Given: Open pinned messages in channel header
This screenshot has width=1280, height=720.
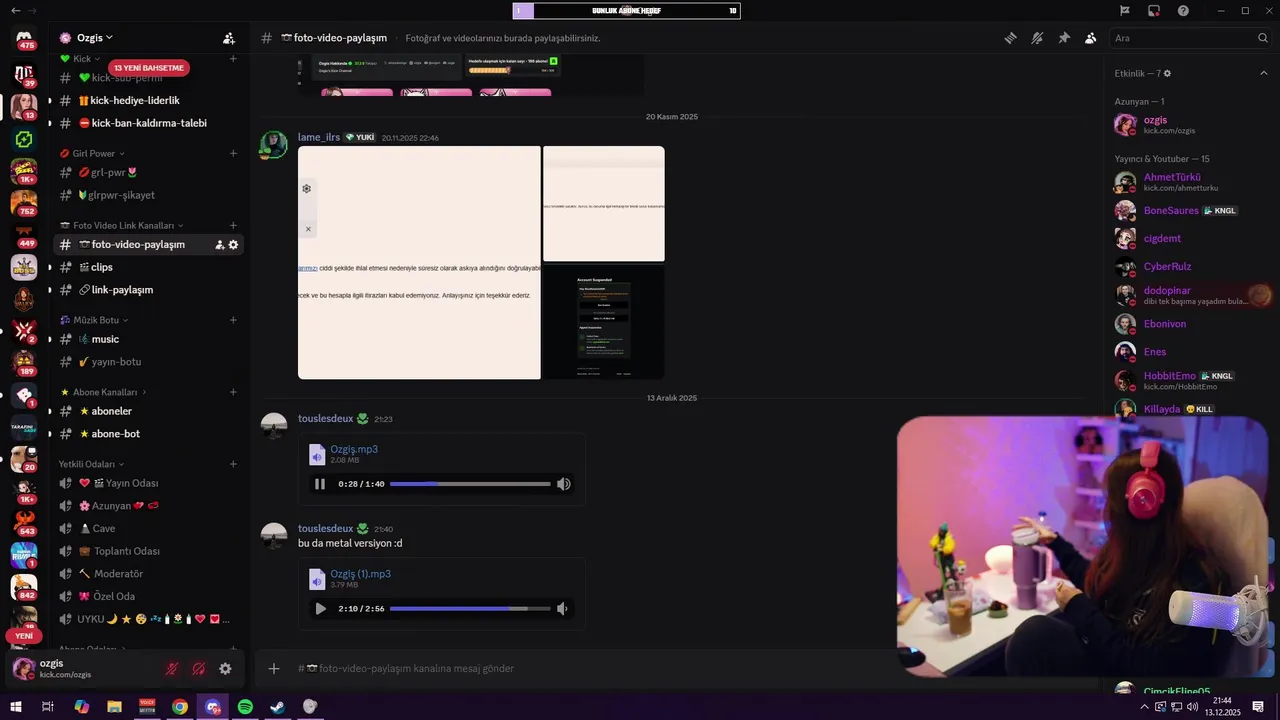Looking at the screenshot, I should (x=1064, y=38).
